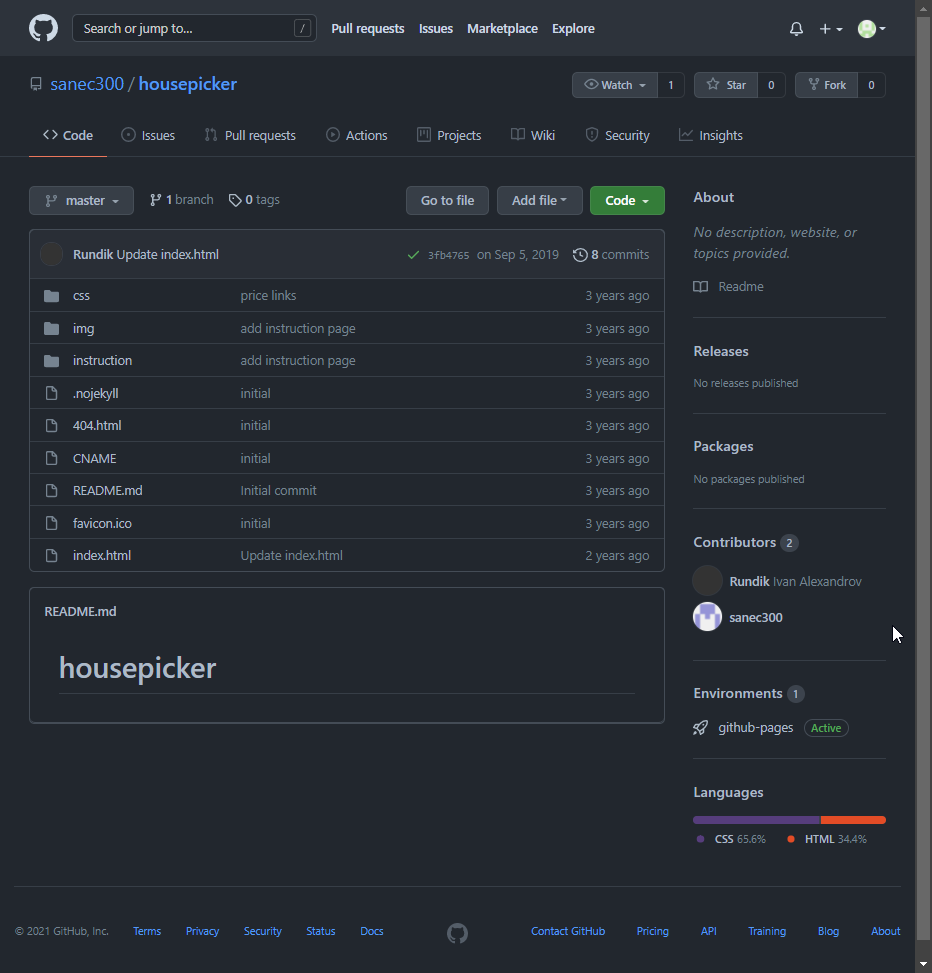Expand the green Code dropdown
Viewport: 932px width, 973px height.
[627, 200]
